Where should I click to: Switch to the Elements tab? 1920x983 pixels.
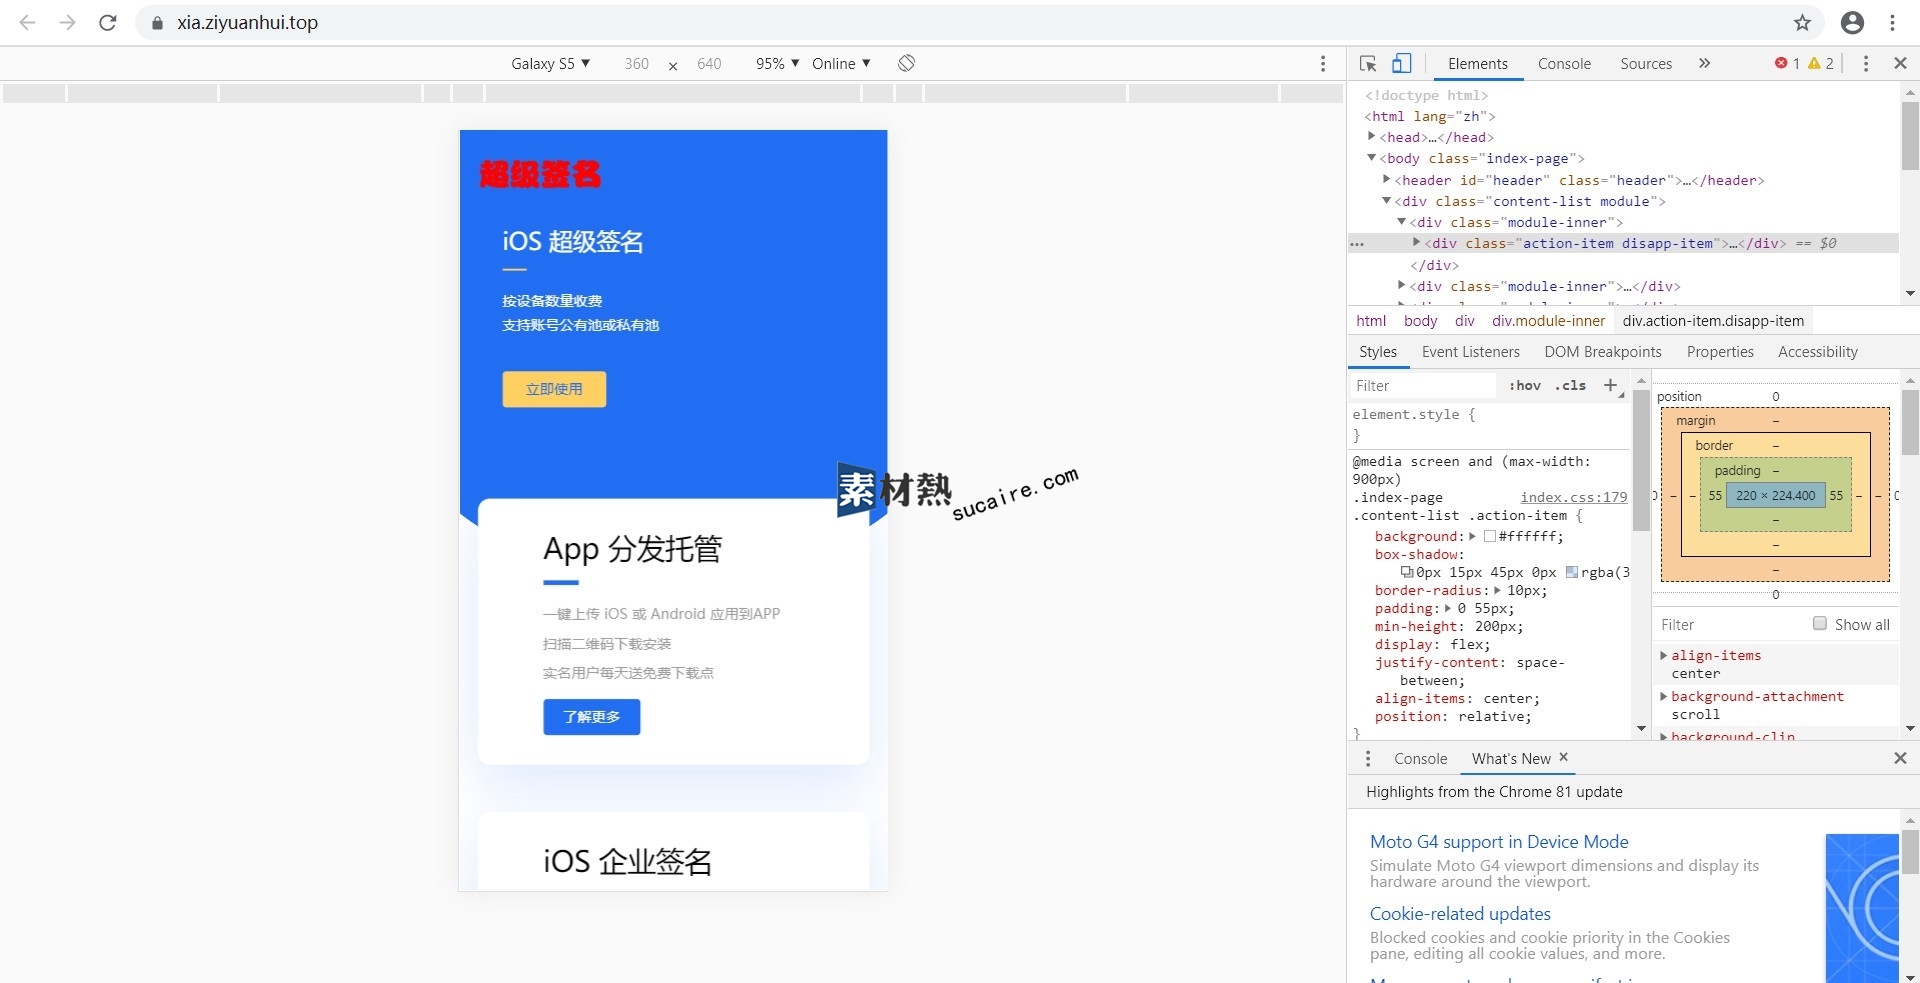click(x=1477, y=63)
